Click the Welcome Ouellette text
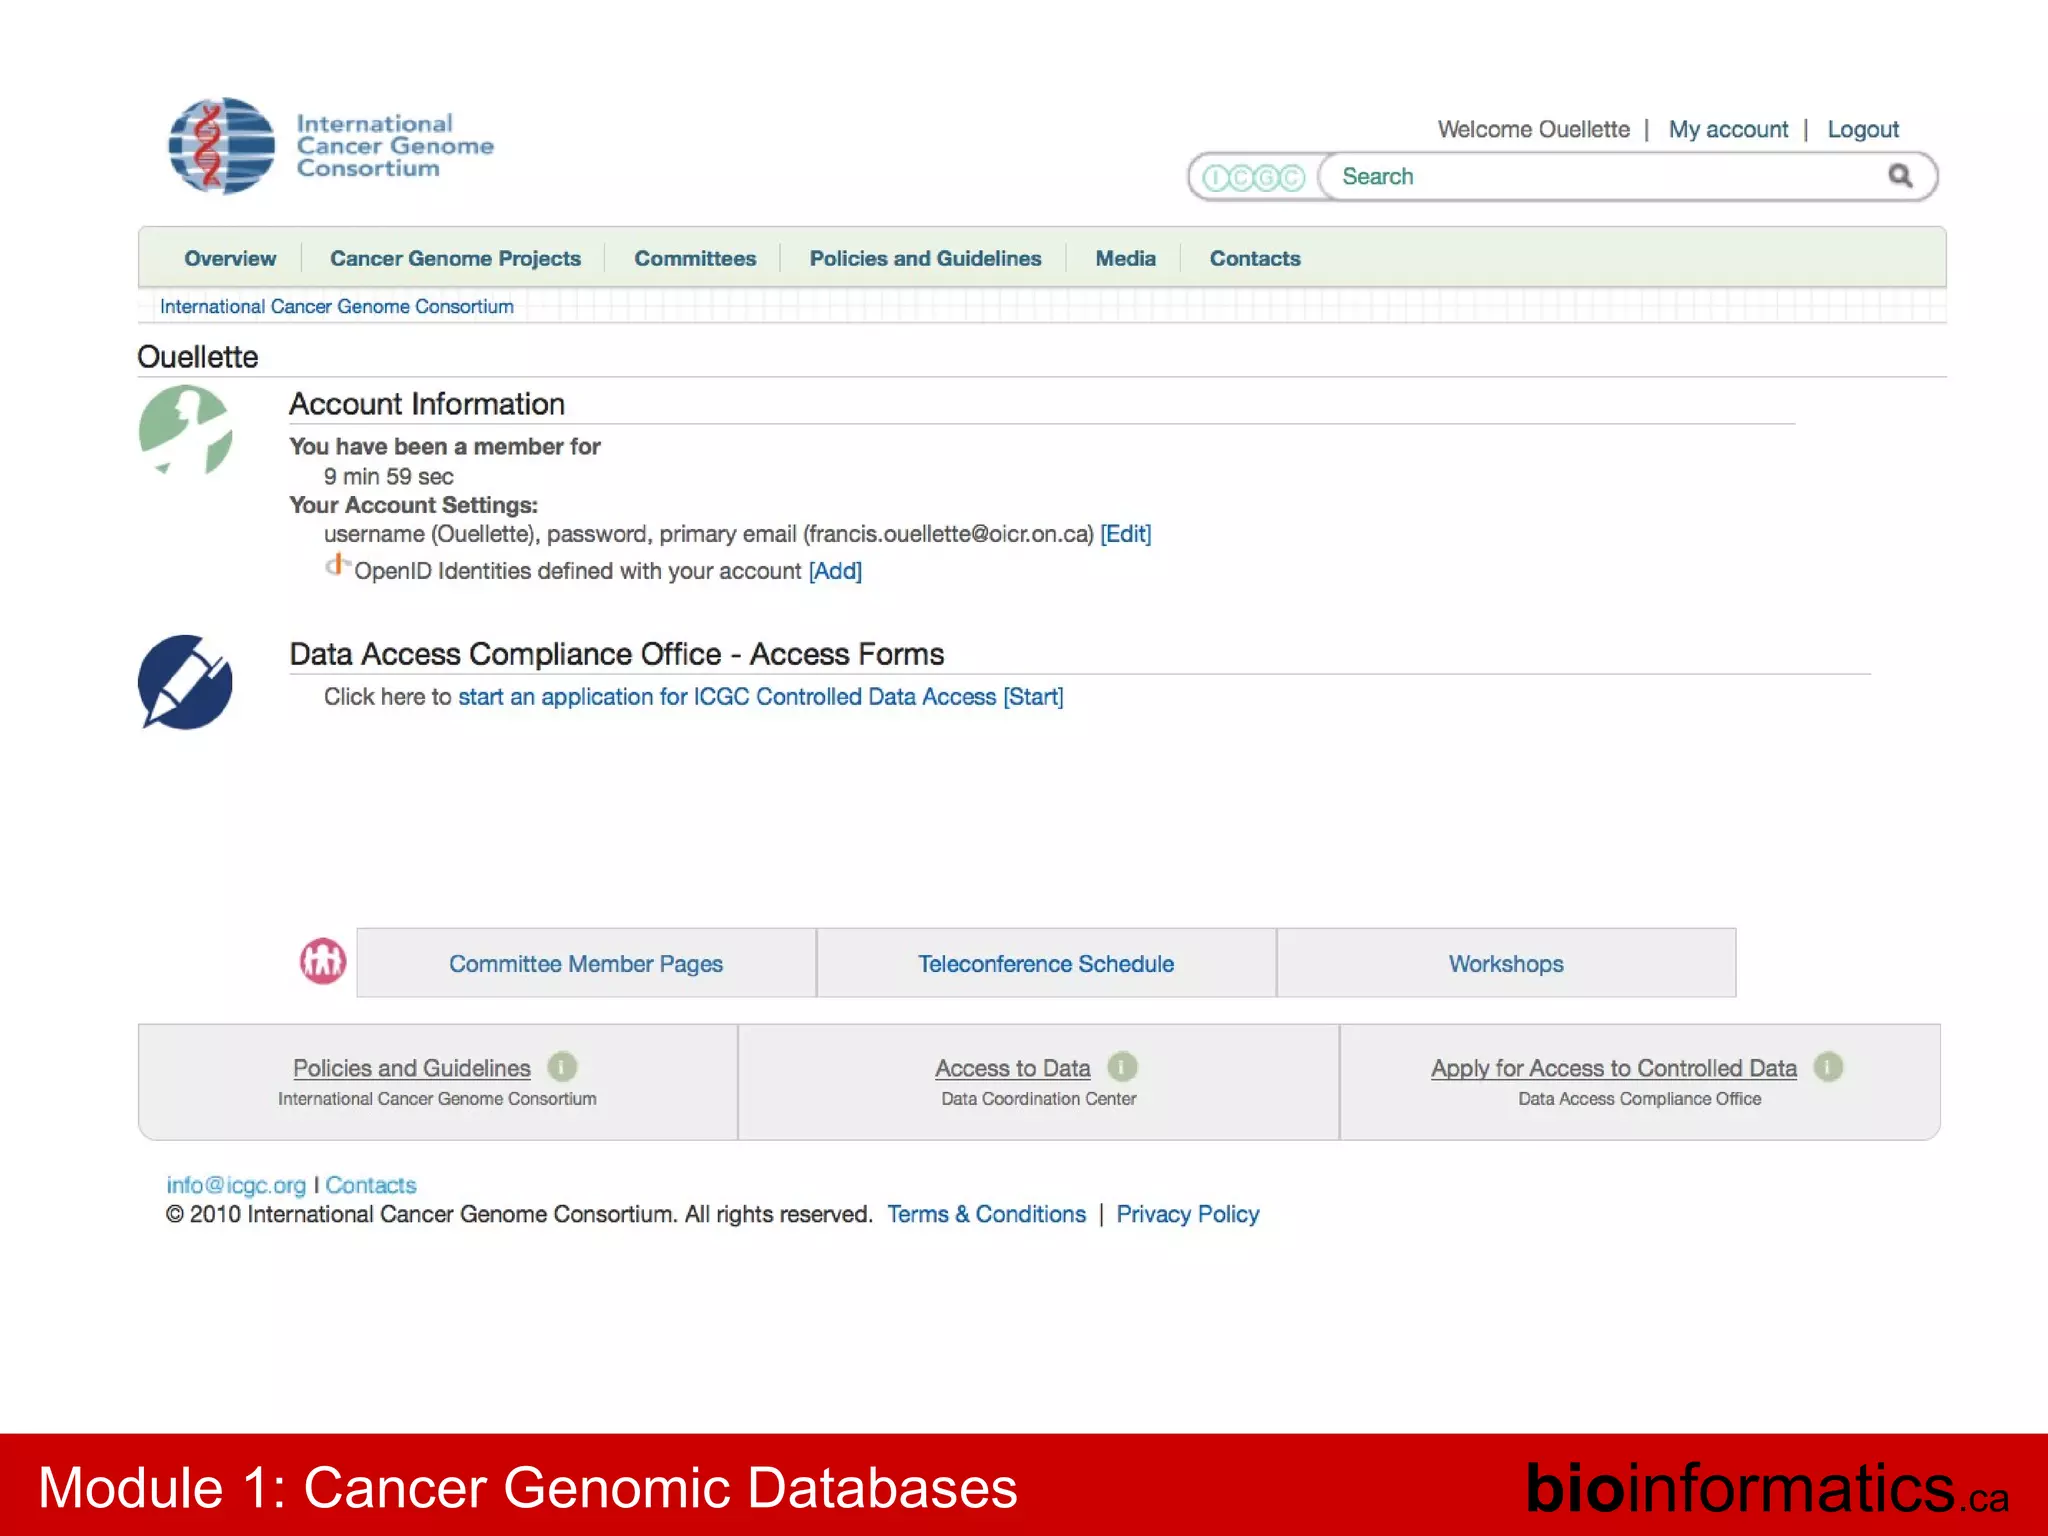 pos(1534,130)
